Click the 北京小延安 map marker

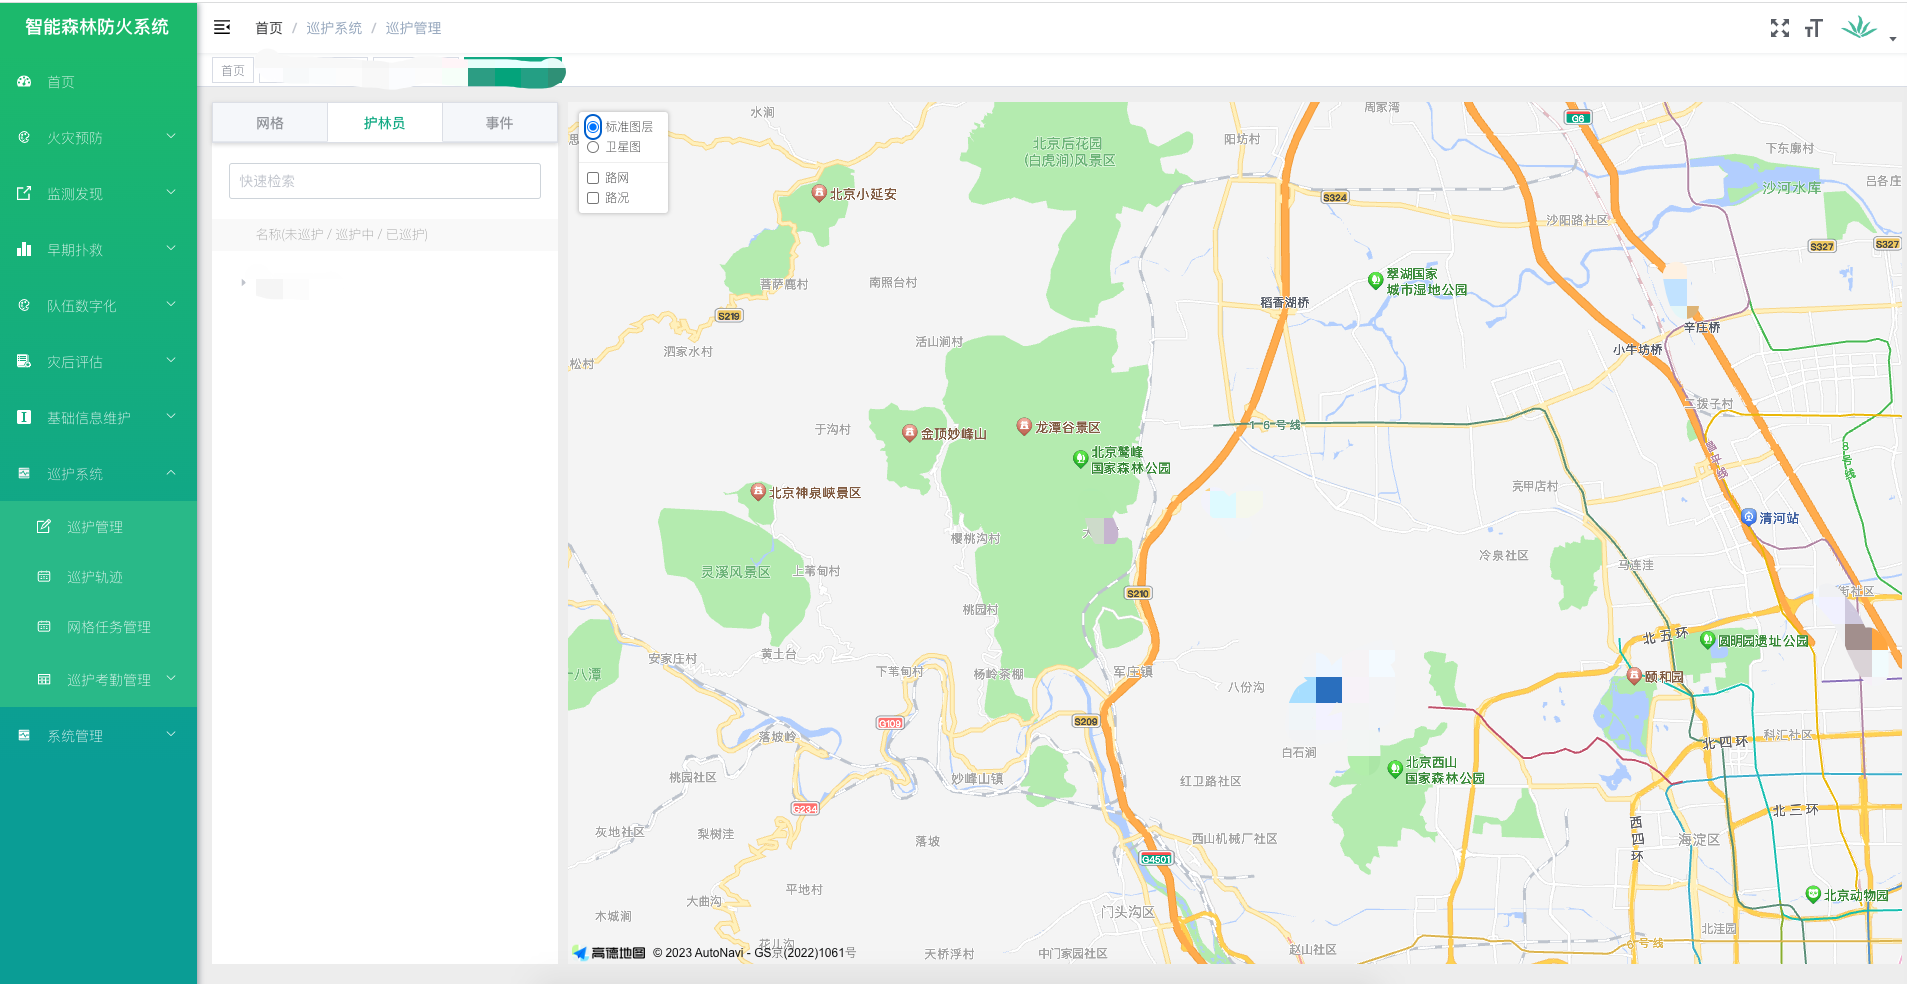click(819, 193)
